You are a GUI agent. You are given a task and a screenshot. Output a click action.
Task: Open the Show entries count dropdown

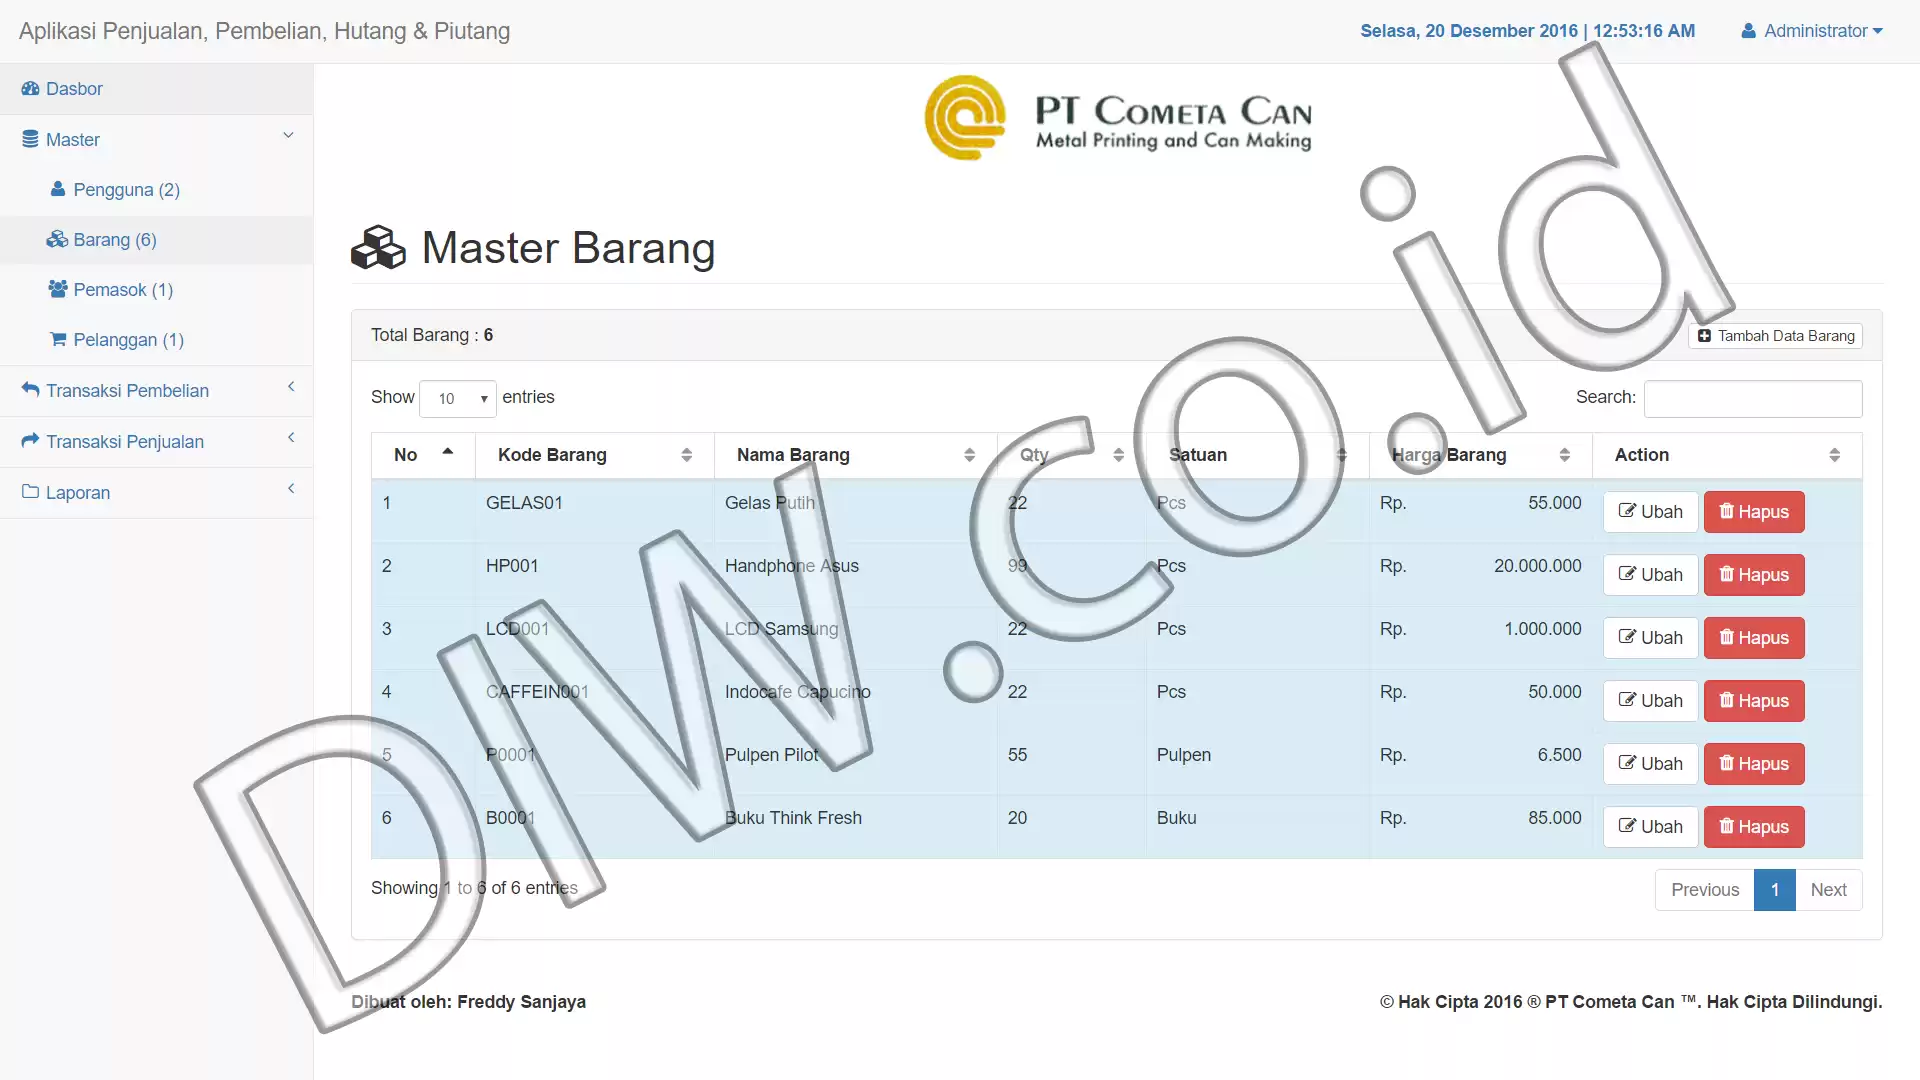coord(458,398)
